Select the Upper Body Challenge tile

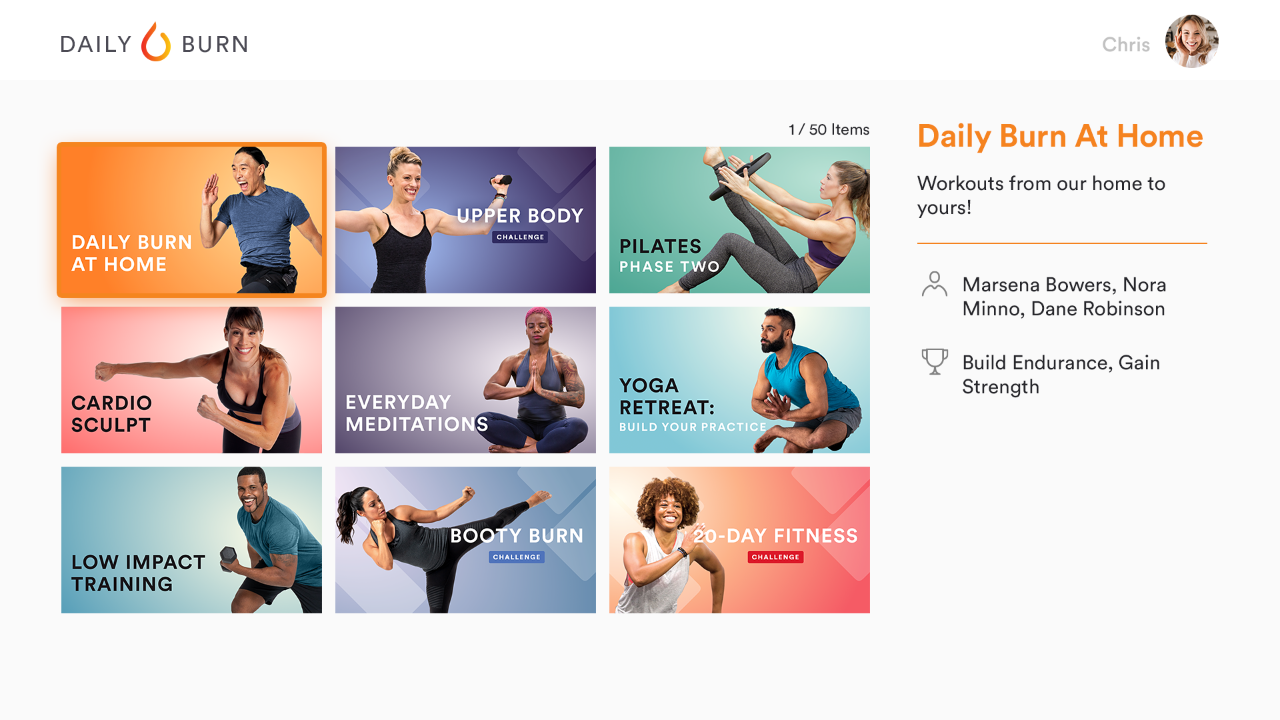click(465, 220)
